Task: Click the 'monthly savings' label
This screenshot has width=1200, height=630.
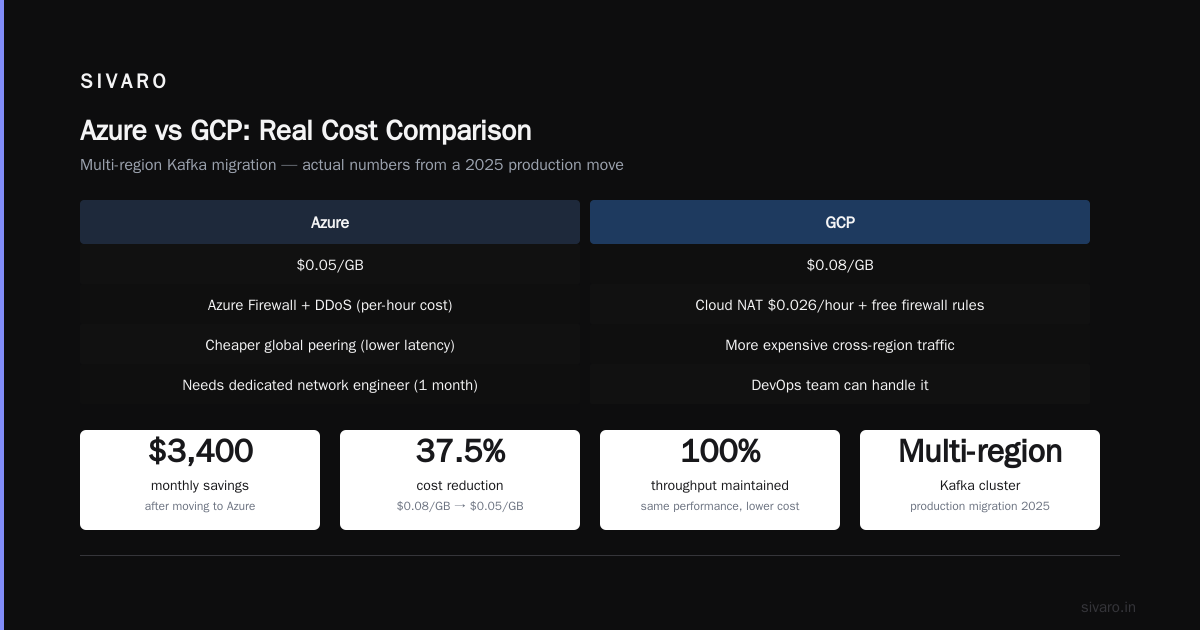Action: point(200,486)
